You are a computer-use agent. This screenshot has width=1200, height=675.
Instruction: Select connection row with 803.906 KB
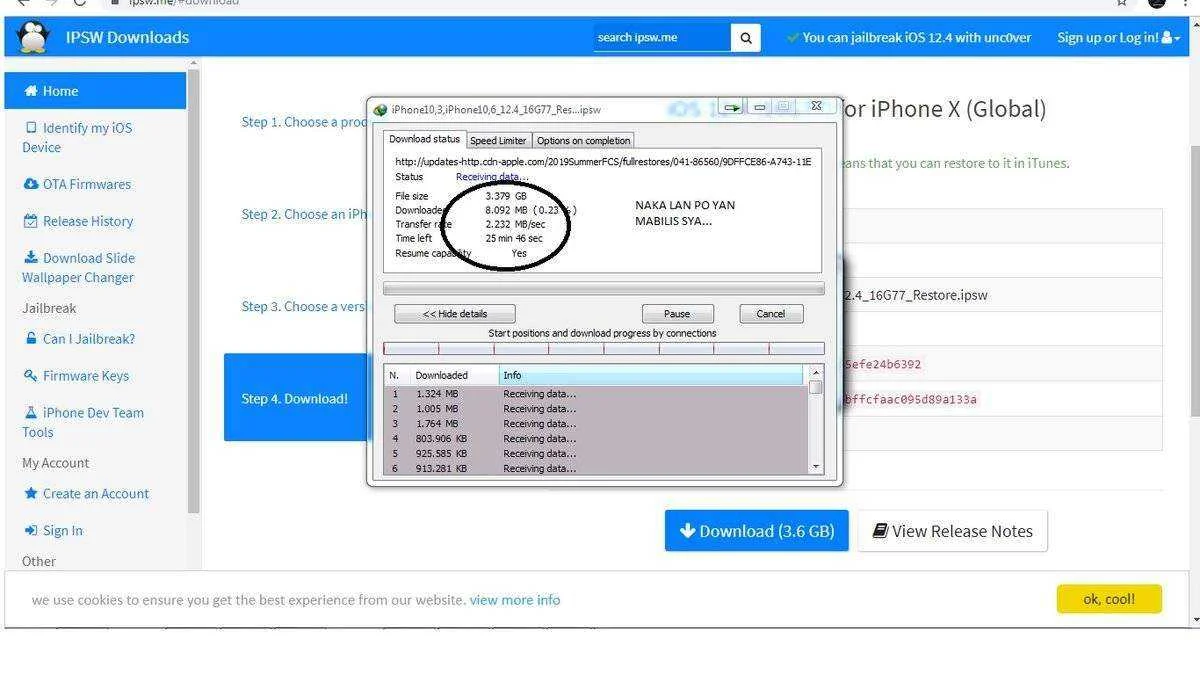[596, 439]
